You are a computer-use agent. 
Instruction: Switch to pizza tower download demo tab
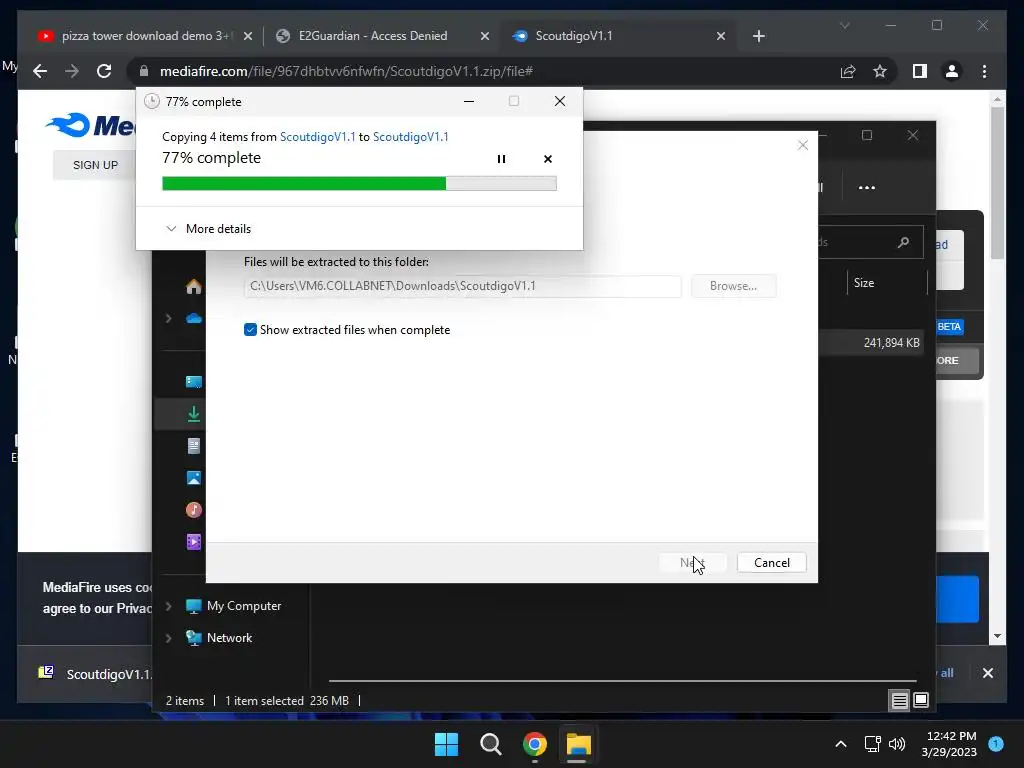(144, 36)
